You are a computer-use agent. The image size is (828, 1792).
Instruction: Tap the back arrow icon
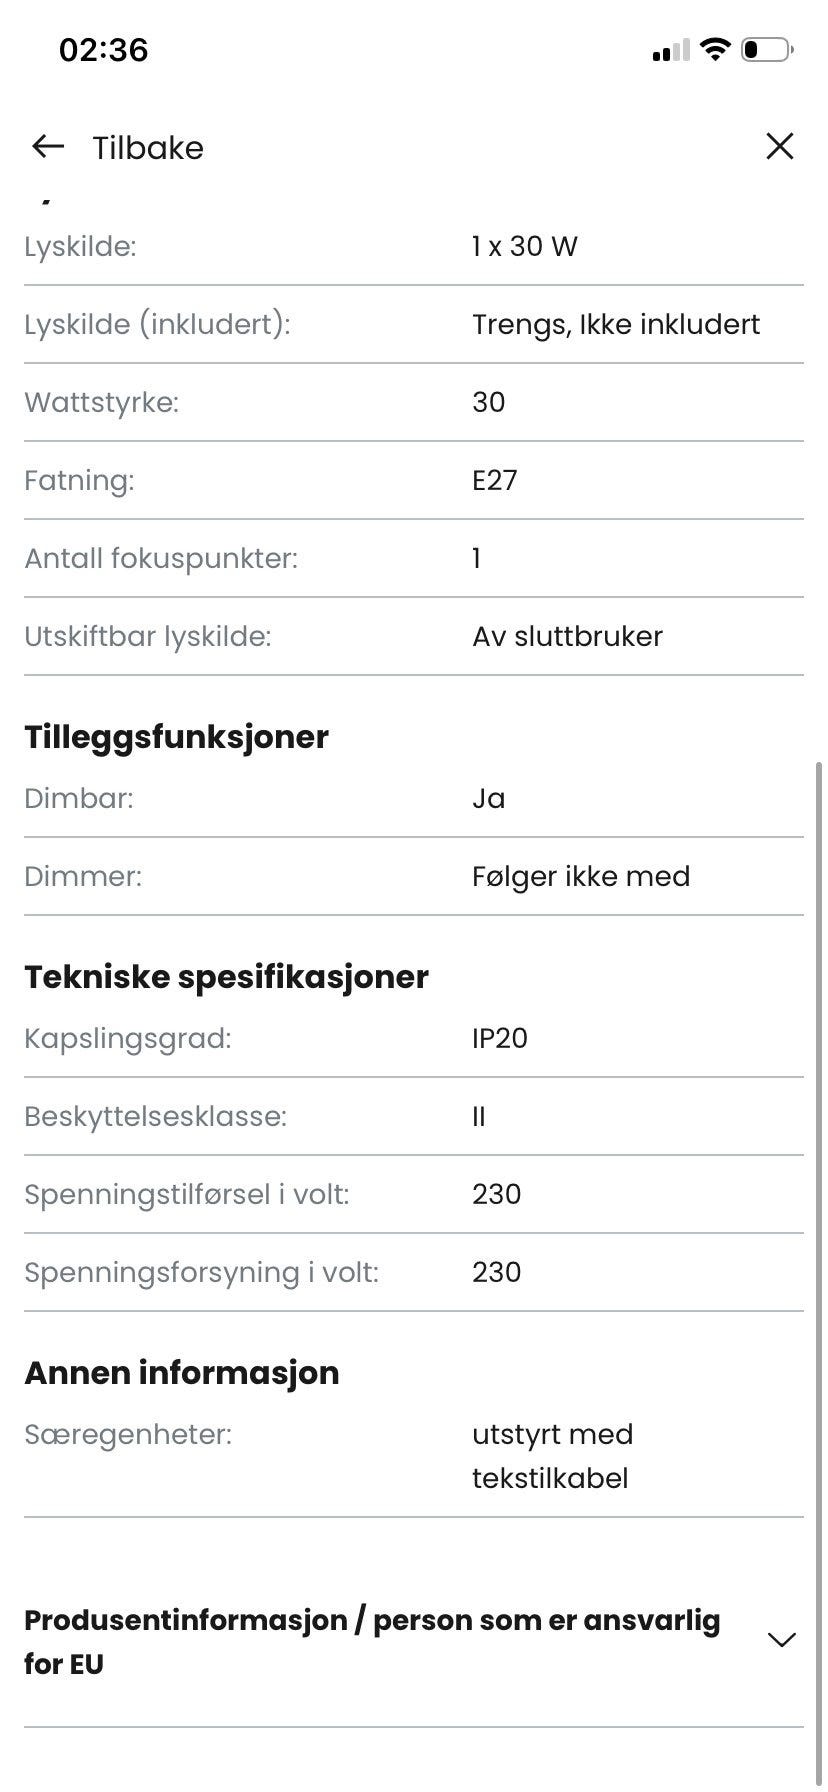pyautogui.click(x=48, y=147)
